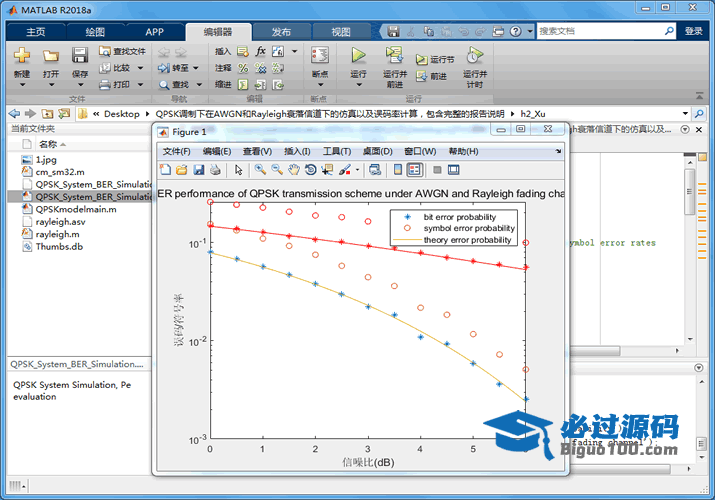Click the Up one level folder icon
The image size is (715, 500).
click(47, 113)
